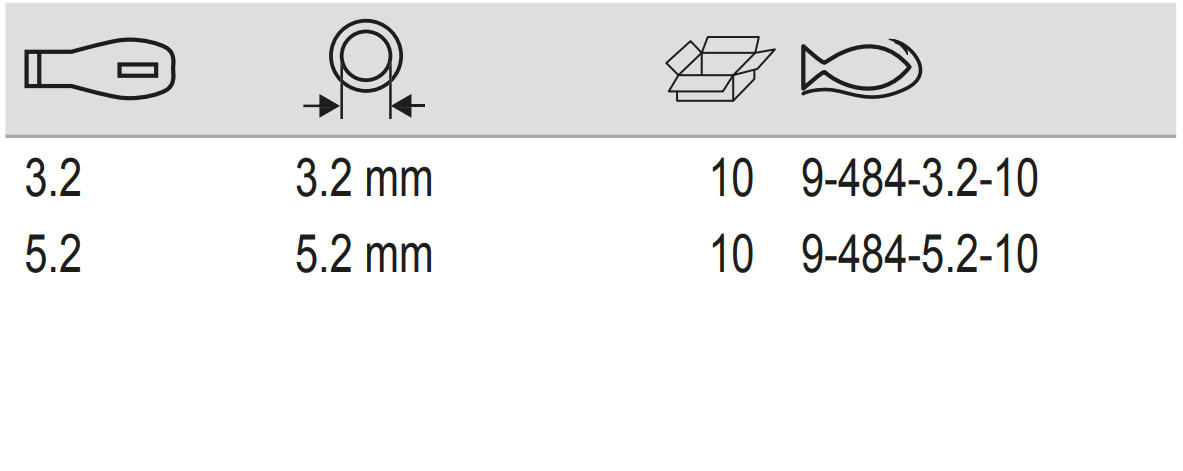The width and height of the screenshot is (1183, 471).
Task: Click the fish-shaped order number icon
Action: coord(858,70)
